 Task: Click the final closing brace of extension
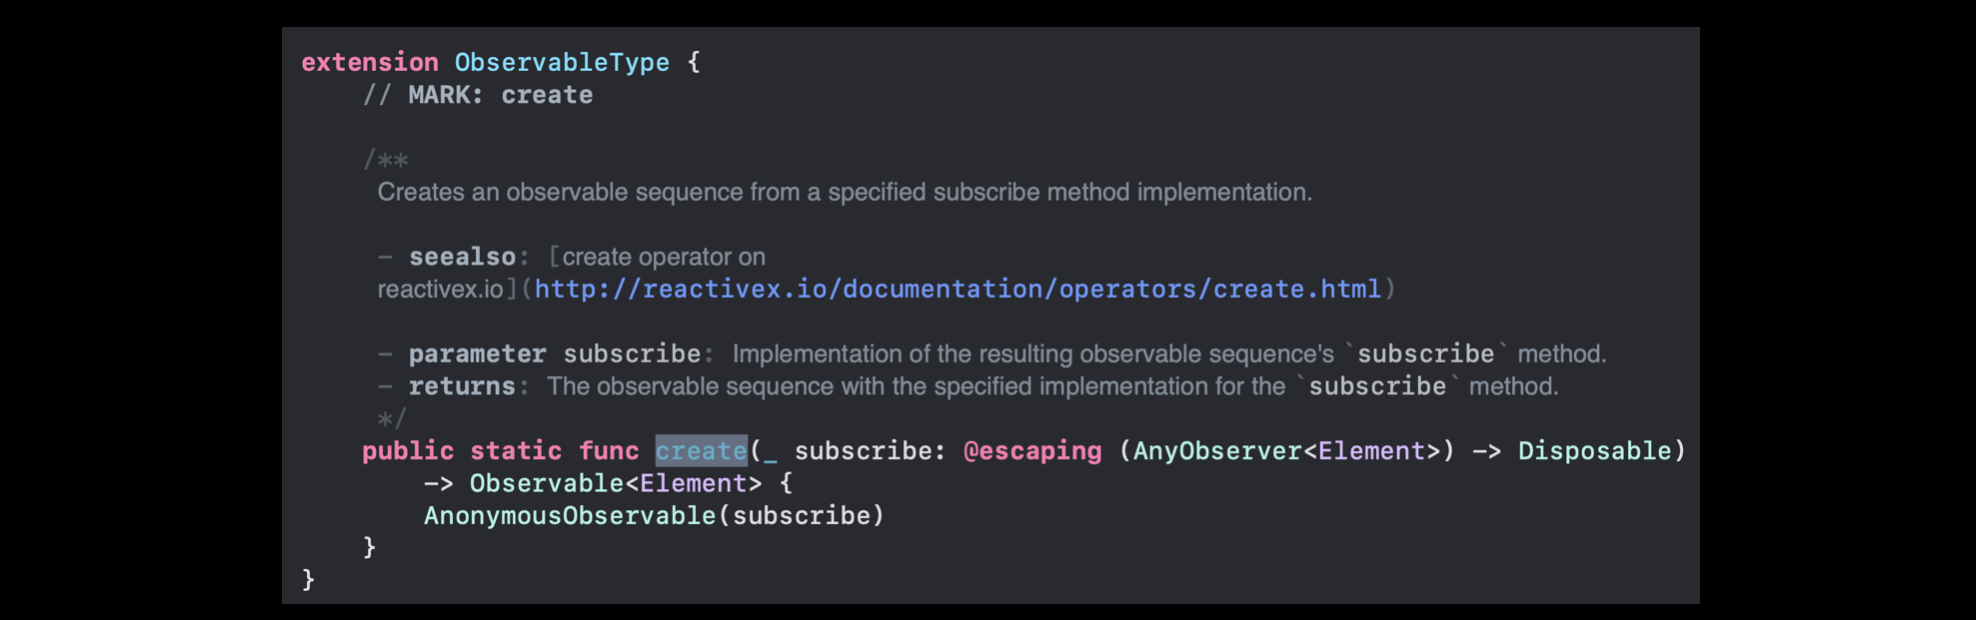[308, 580]
